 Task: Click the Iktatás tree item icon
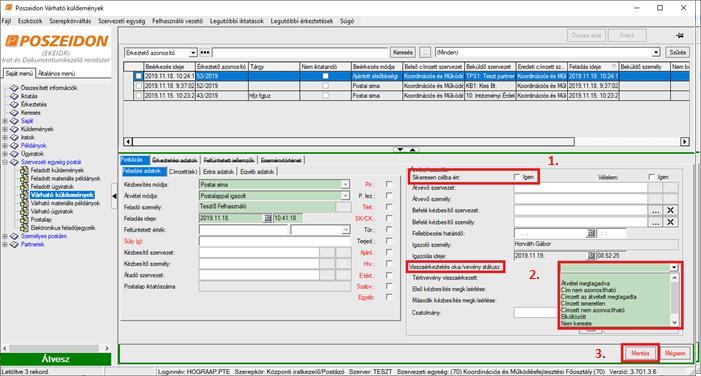click(14, 96)
